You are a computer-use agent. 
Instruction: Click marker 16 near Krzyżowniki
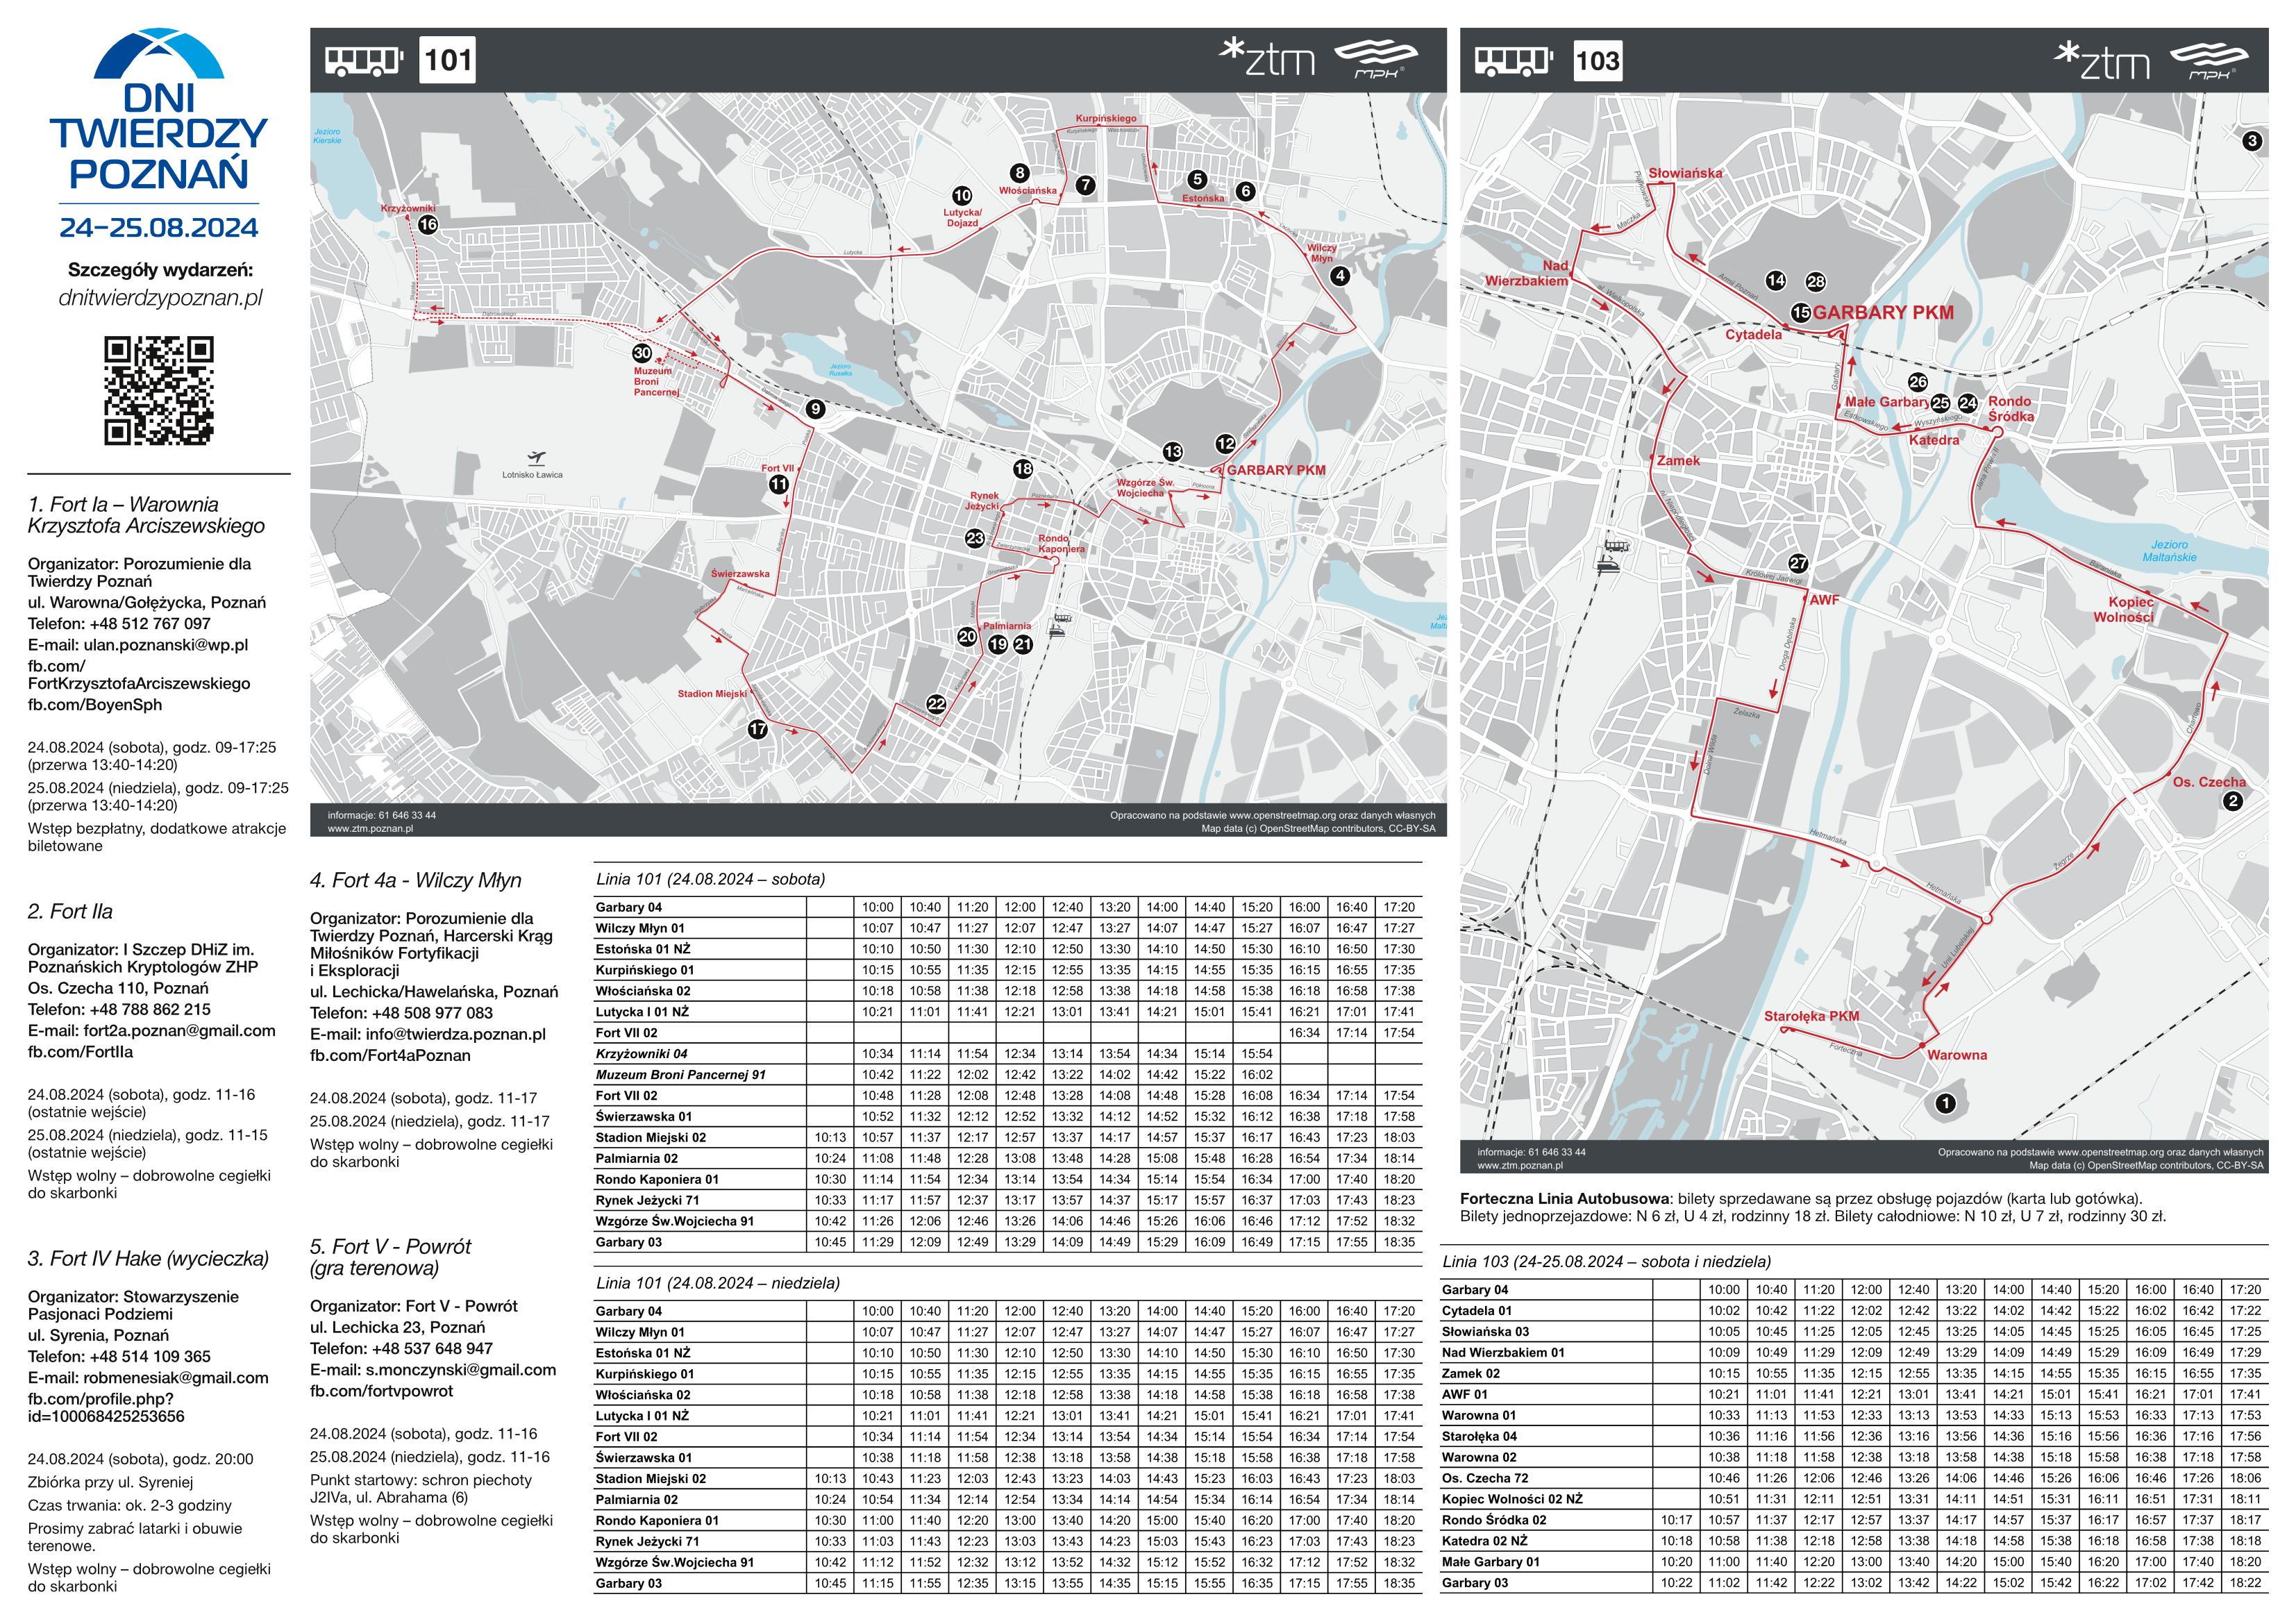click(x=428, y=225)
